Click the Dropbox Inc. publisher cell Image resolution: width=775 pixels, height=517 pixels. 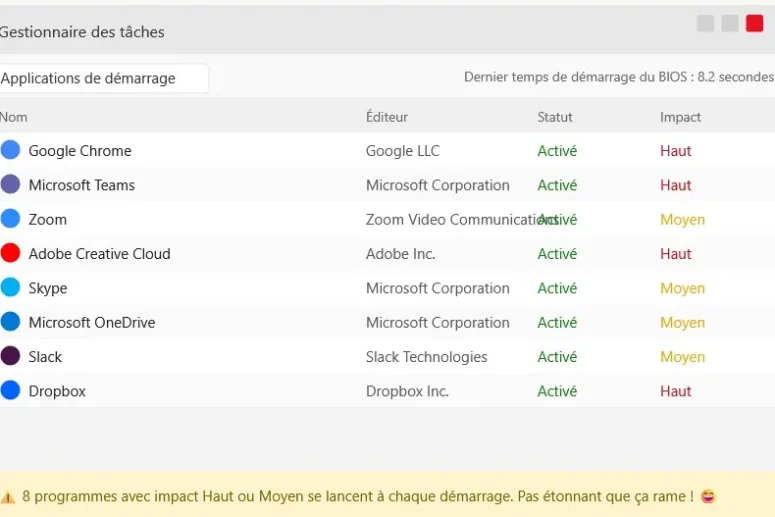coord(407,391)
